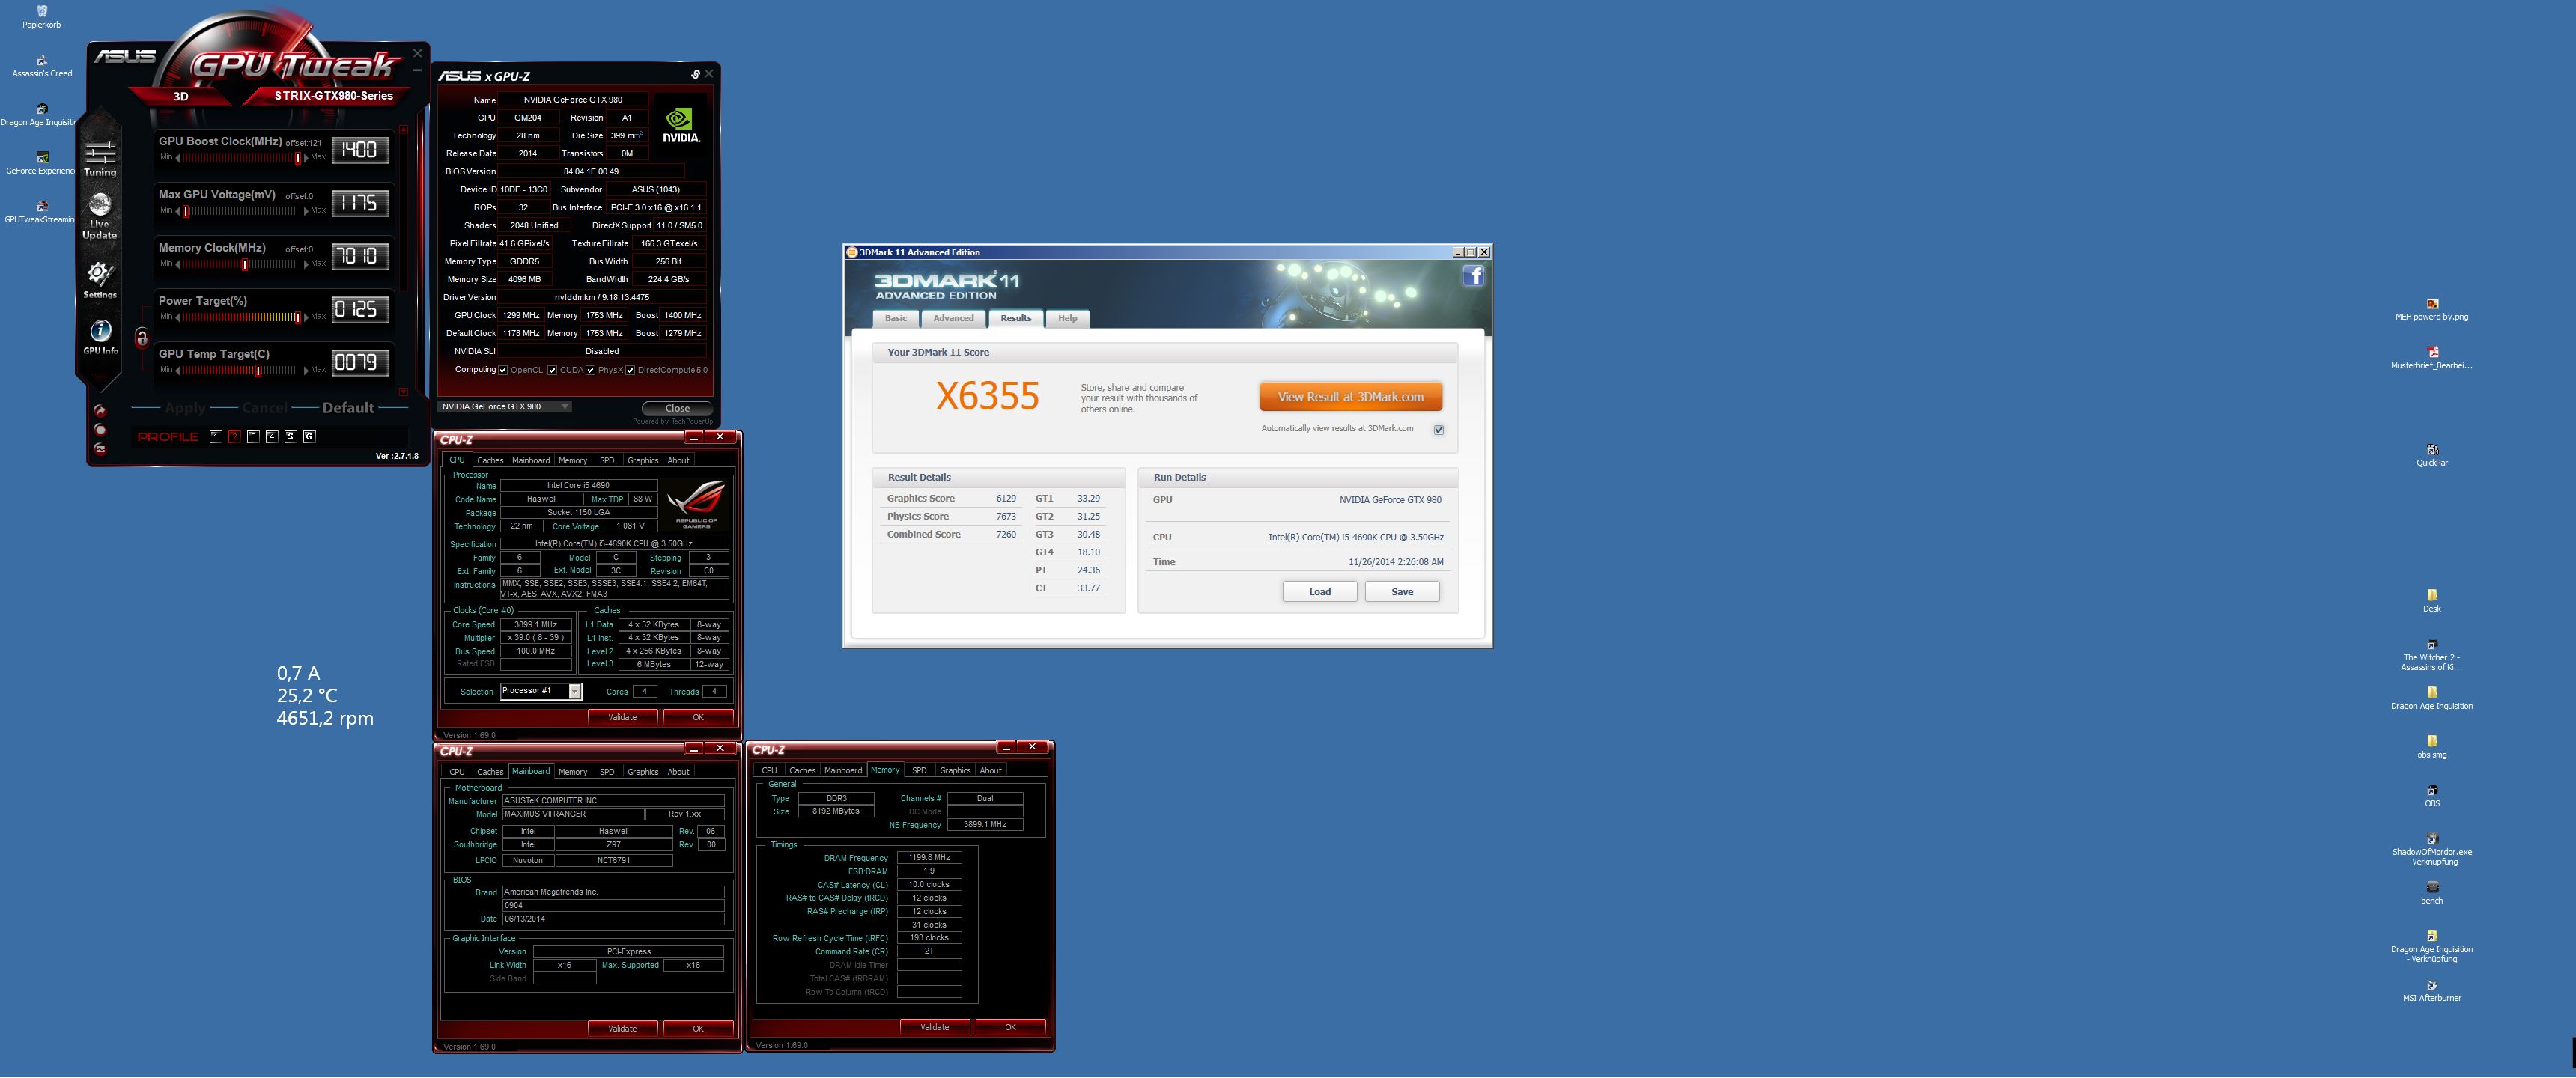Select the GeForce Experience desktop icon
The width and height of the screenshot is (2576, 1078).
(x=42, y=163)
